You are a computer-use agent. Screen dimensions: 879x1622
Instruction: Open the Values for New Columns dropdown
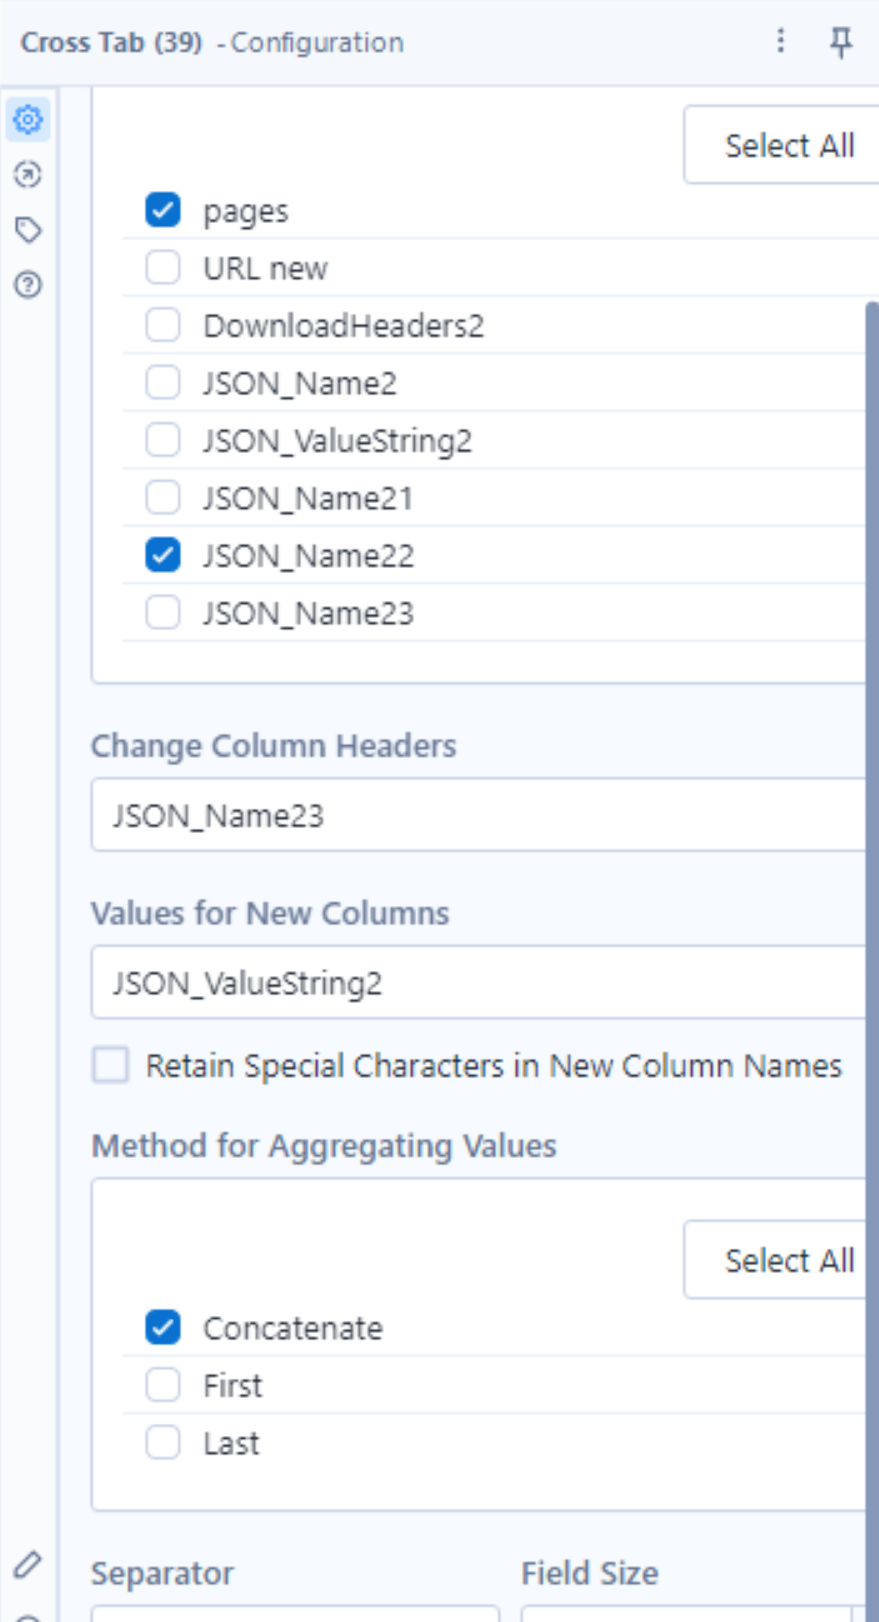(478, 982)
